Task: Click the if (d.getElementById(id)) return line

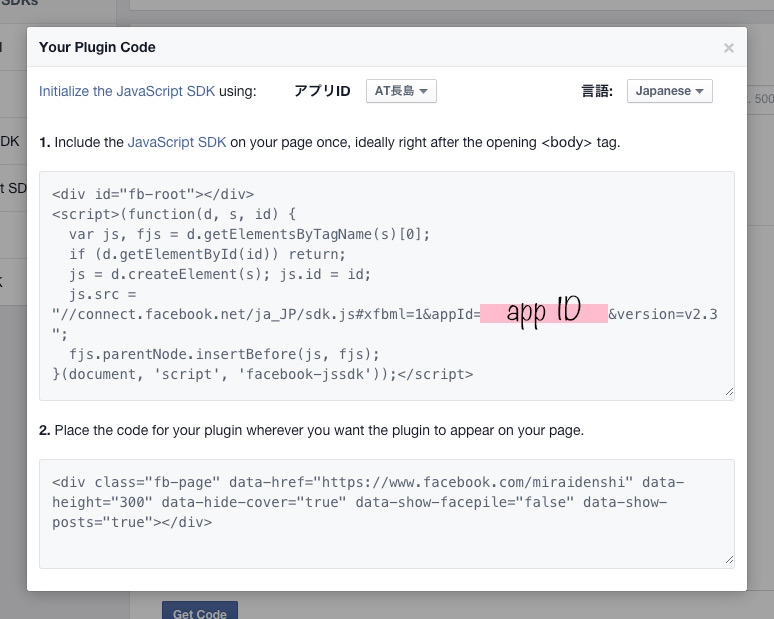Action: [207, 254]
